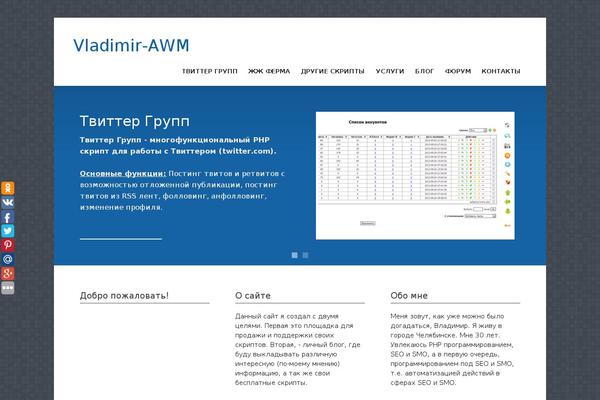Share via Mail.ru @ icon

(x=8, y=259)
